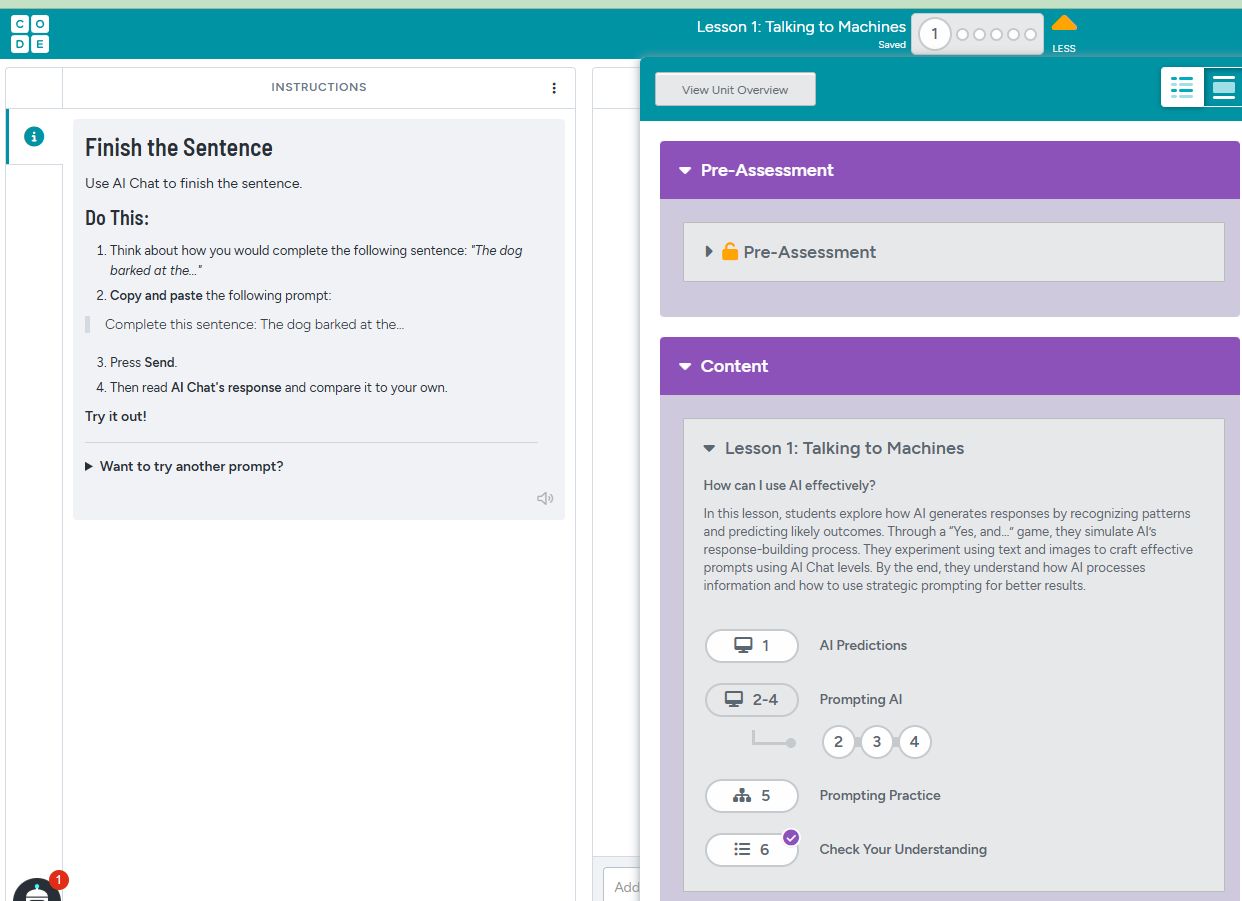Click the text-to-speech speaker icon
Image resolution: width=1242 pixels, height=901 pixels.
(545, 498)
